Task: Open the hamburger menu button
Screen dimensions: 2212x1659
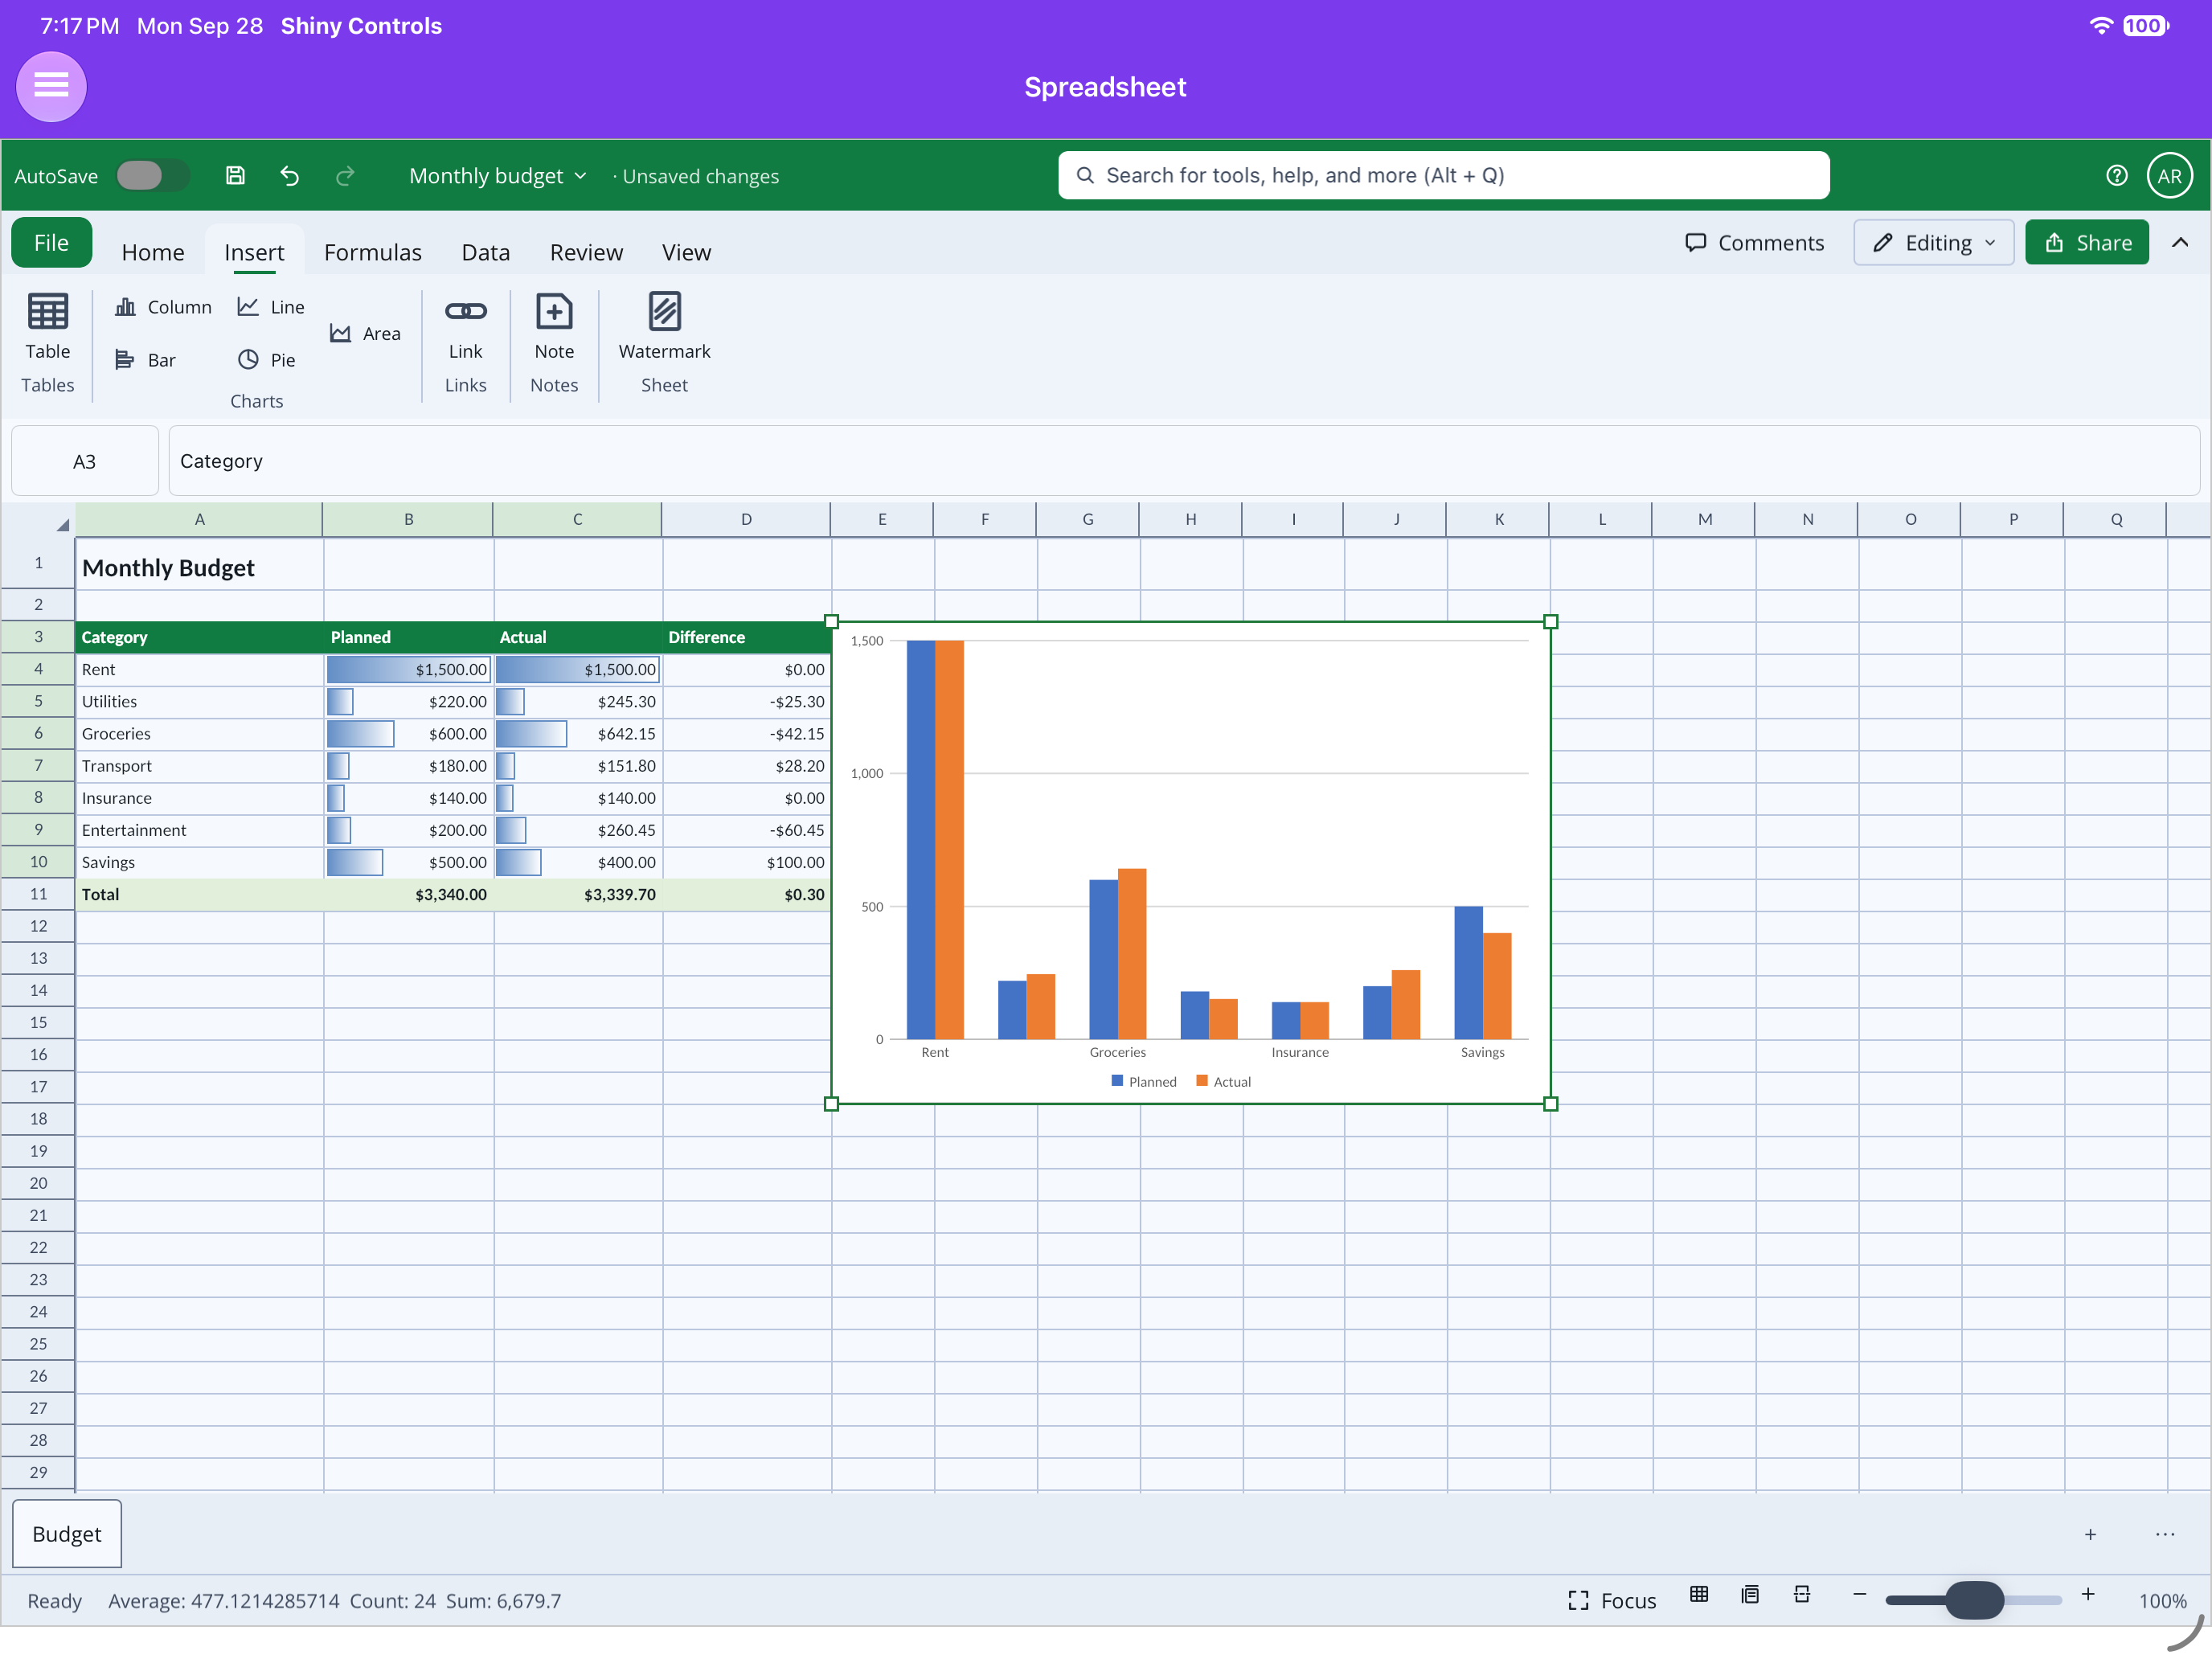Action: pyautogui.click(x=51, y=87)
